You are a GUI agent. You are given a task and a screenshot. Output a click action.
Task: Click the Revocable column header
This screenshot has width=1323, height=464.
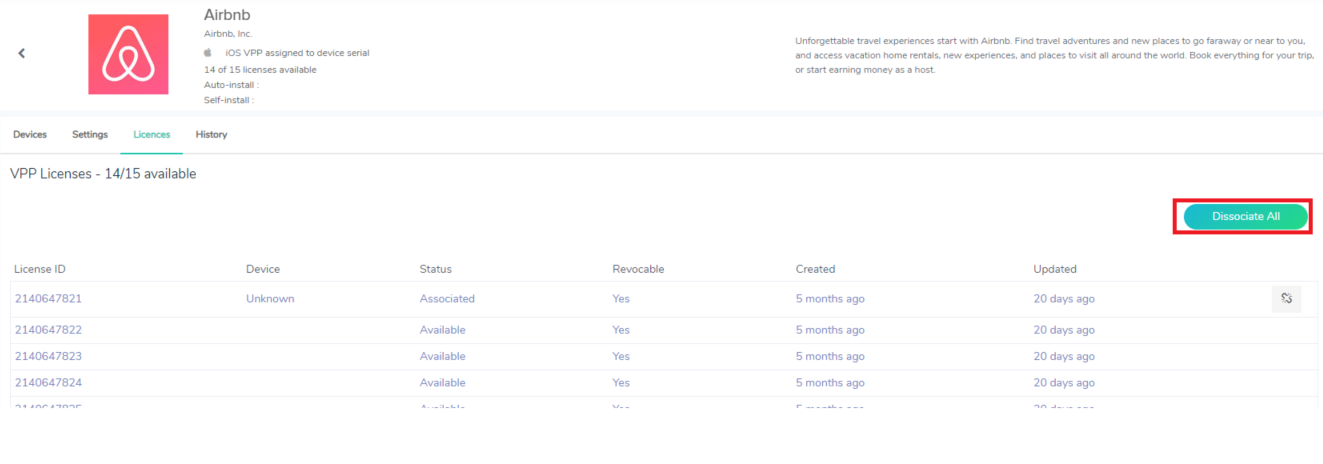638,269
